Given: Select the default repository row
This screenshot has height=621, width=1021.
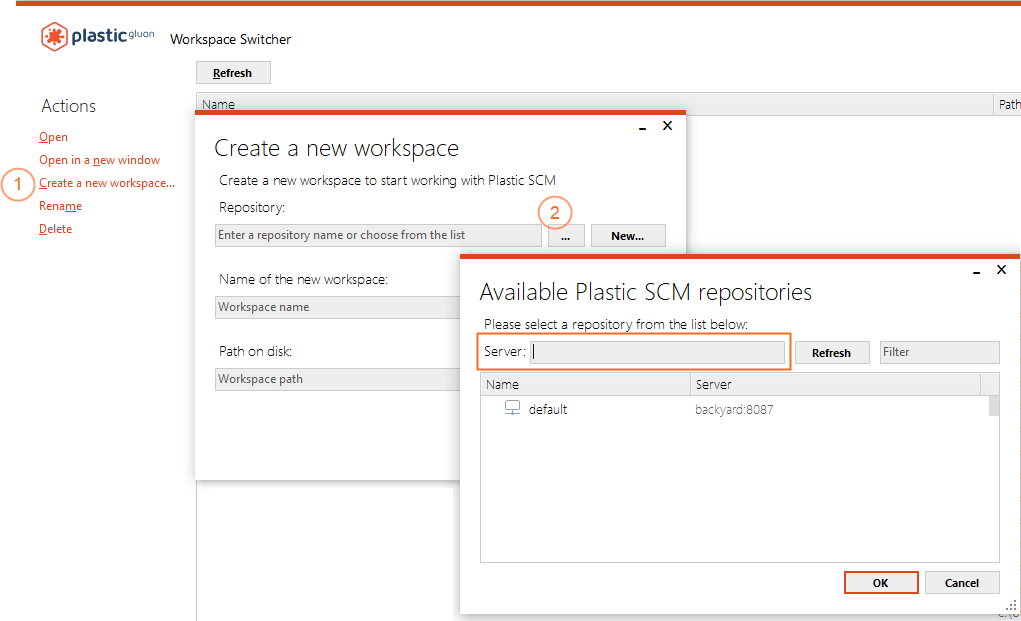Looking at the screenshot, I should [x=734, y=409].
